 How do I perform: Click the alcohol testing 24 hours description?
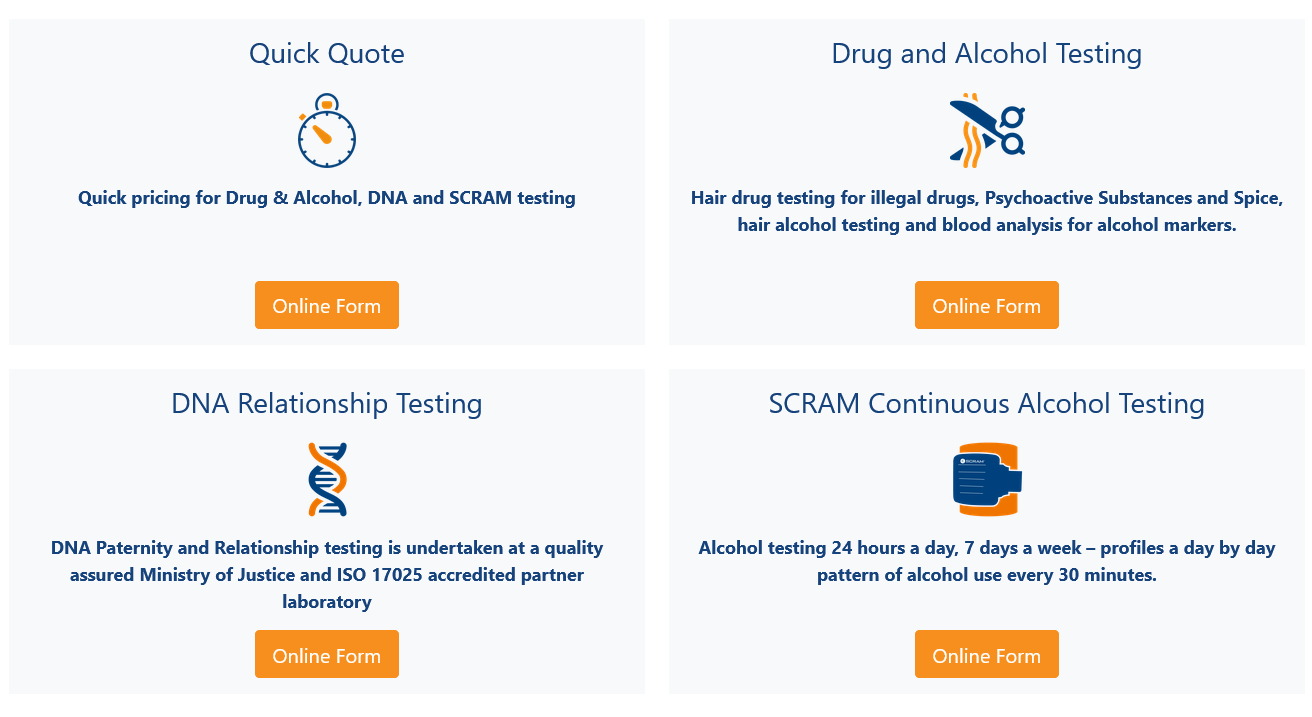coord(986,561)
